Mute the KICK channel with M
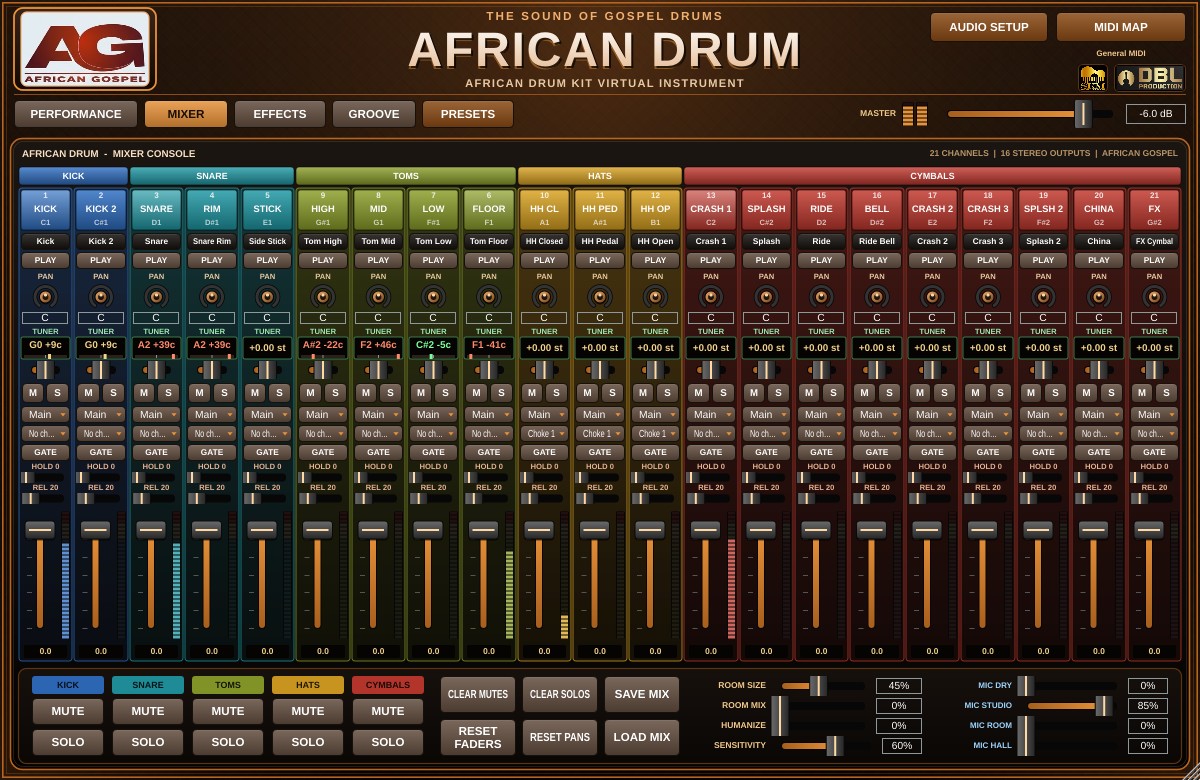The height and width of the screenshot is (780, 1200). point(33,393)
